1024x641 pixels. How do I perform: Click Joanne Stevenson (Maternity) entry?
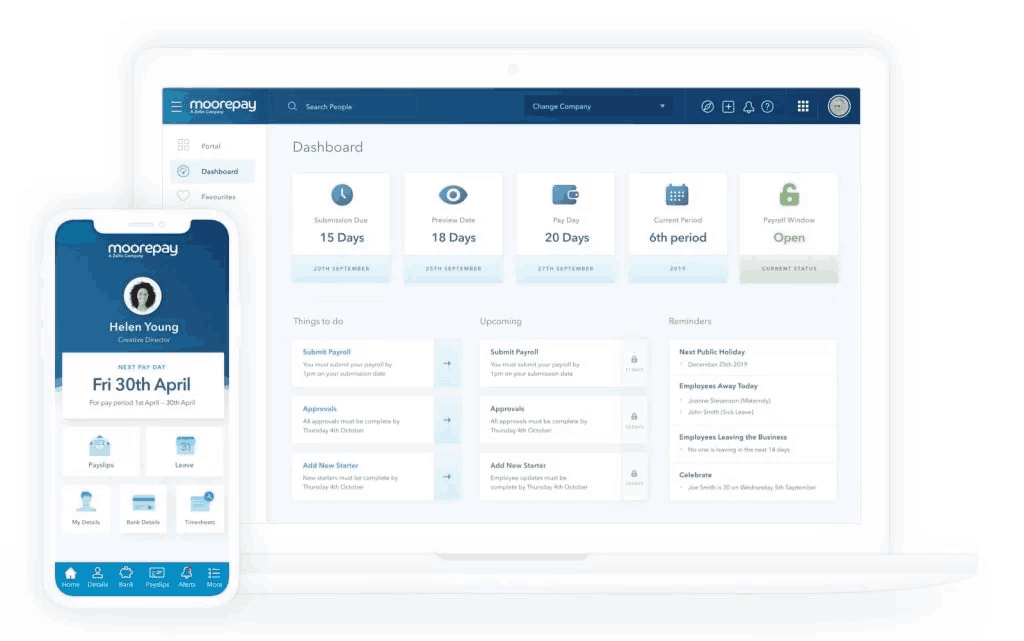click(729, 400)
